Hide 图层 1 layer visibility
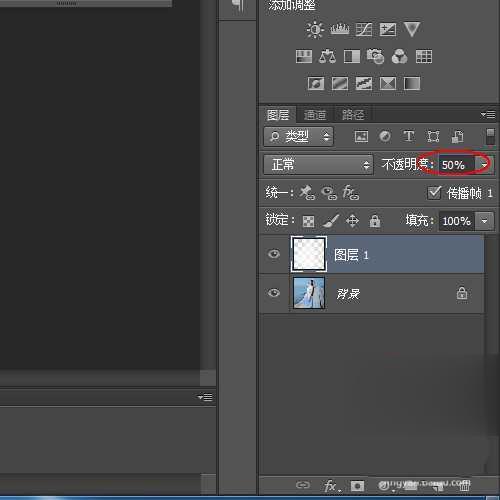This screenshot has height=500, width=500. (x=274, y=254)
